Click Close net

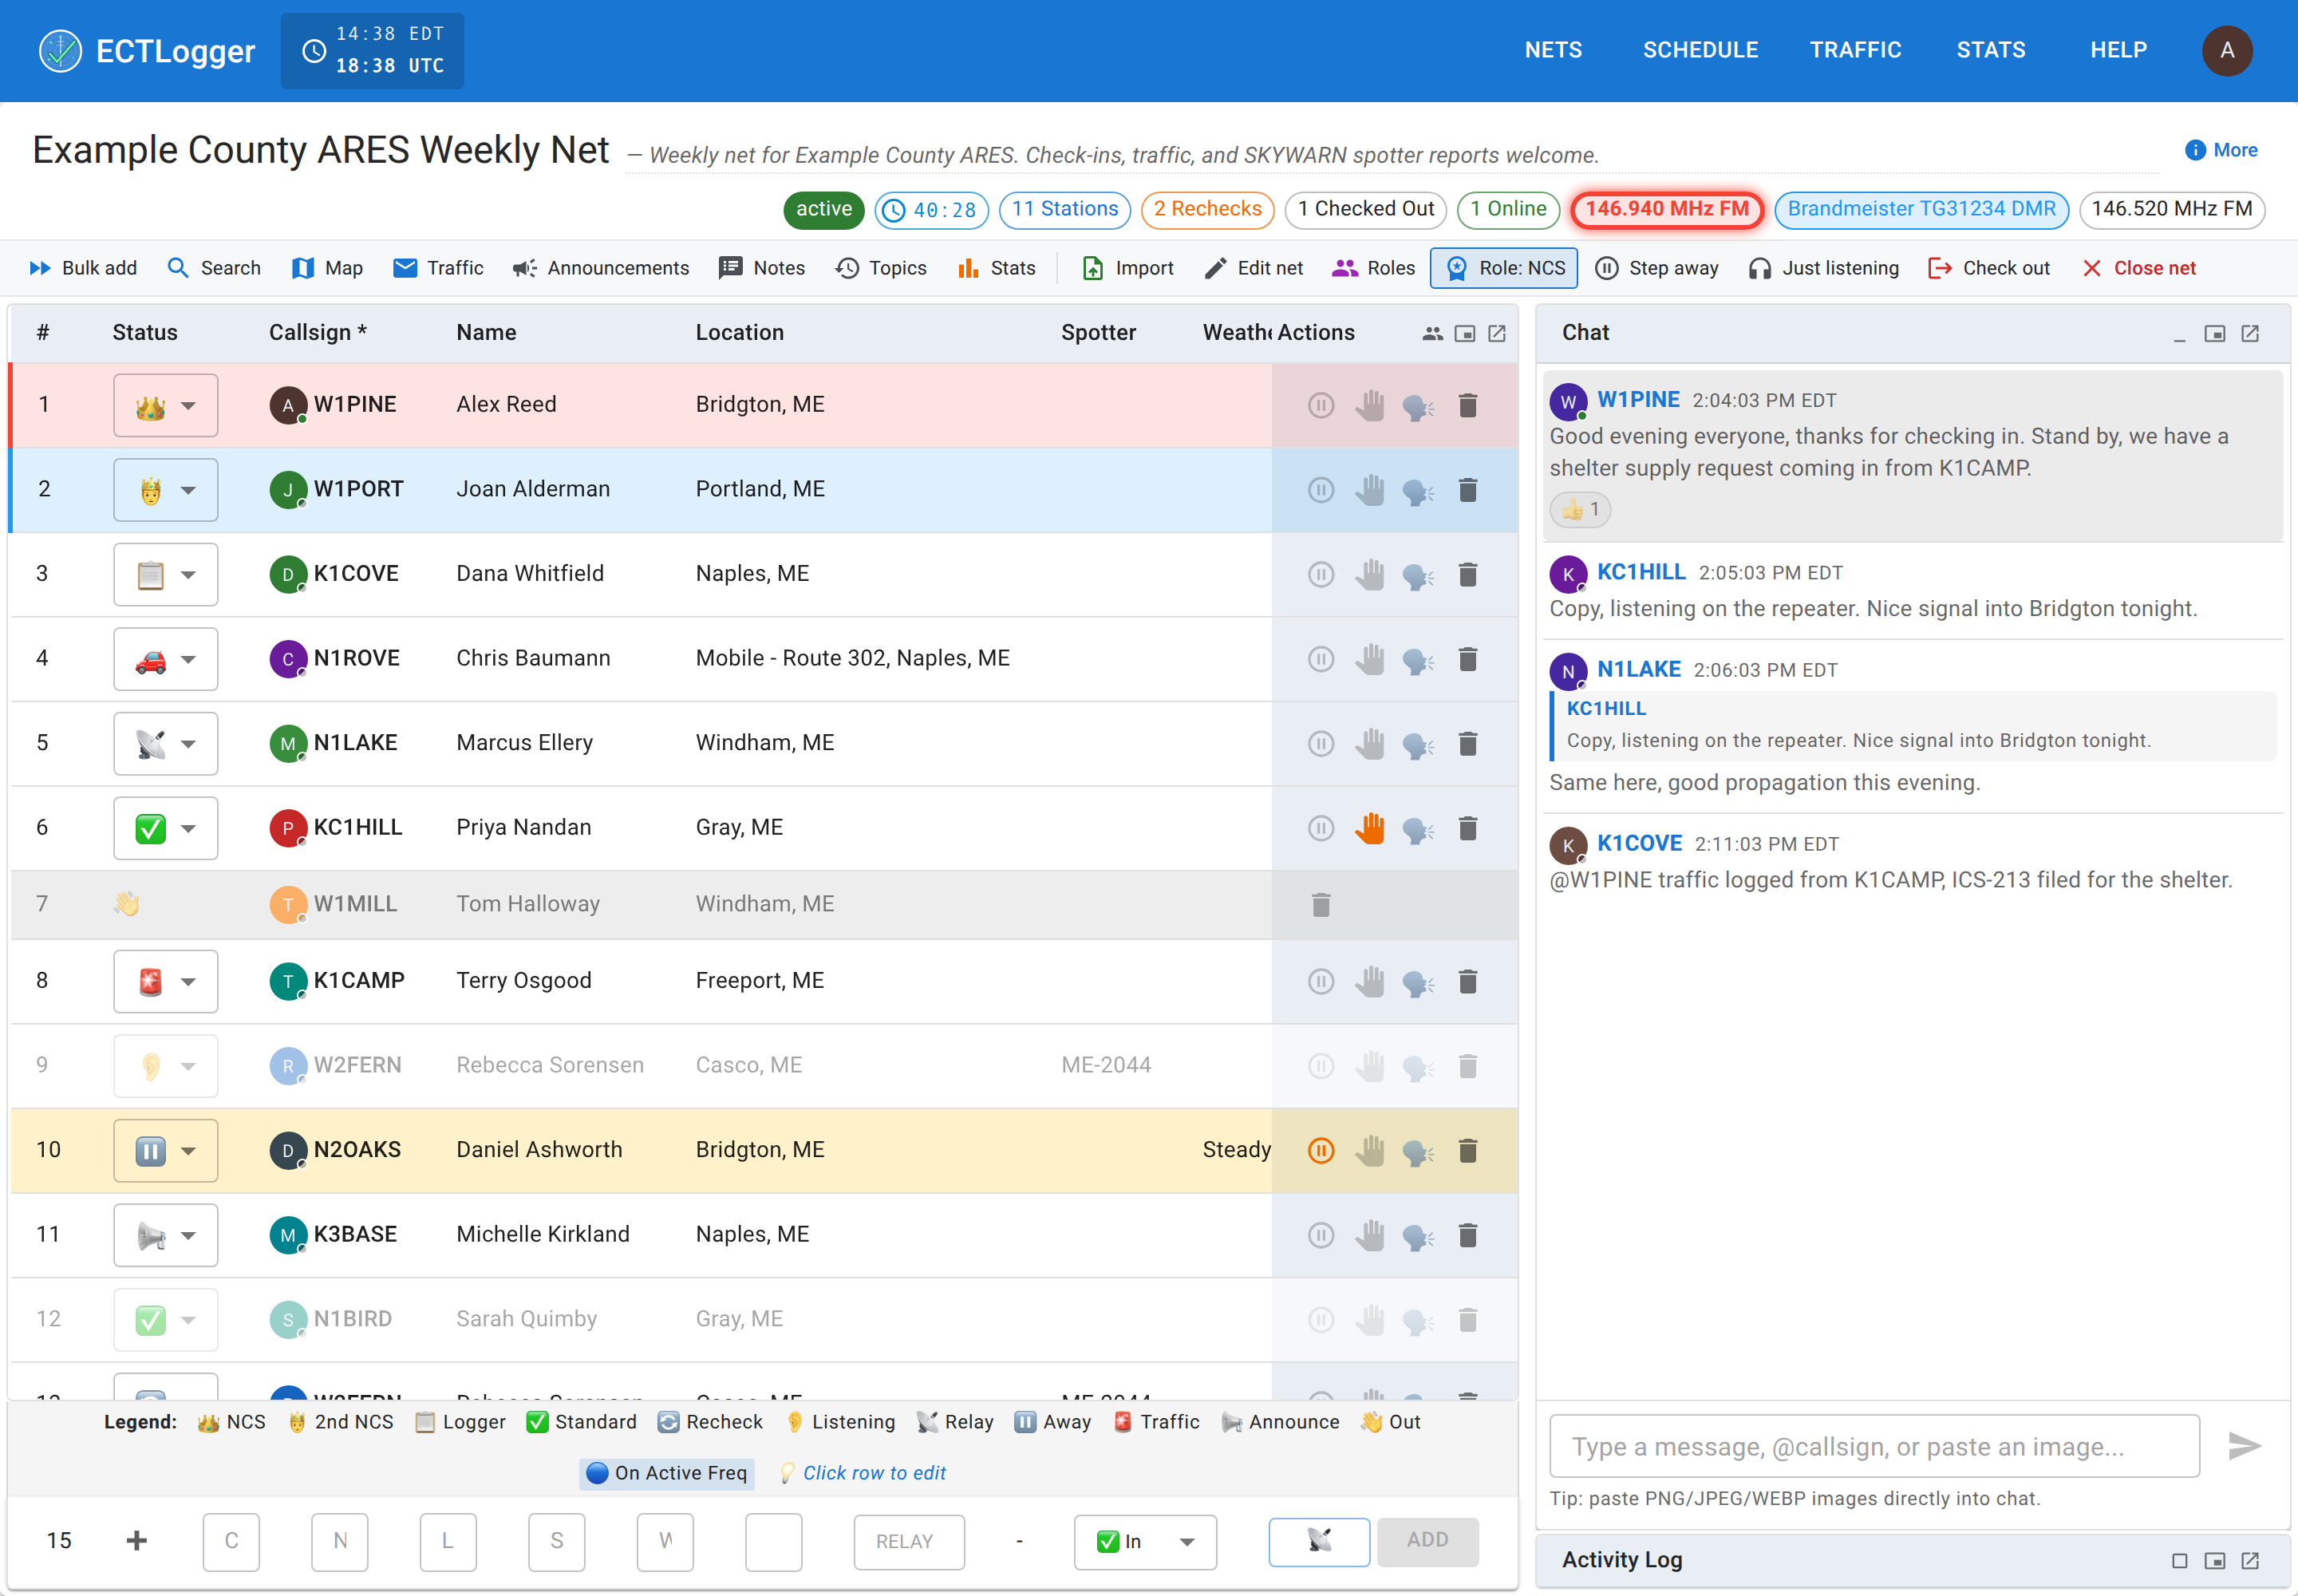(x=2139, y=268)
